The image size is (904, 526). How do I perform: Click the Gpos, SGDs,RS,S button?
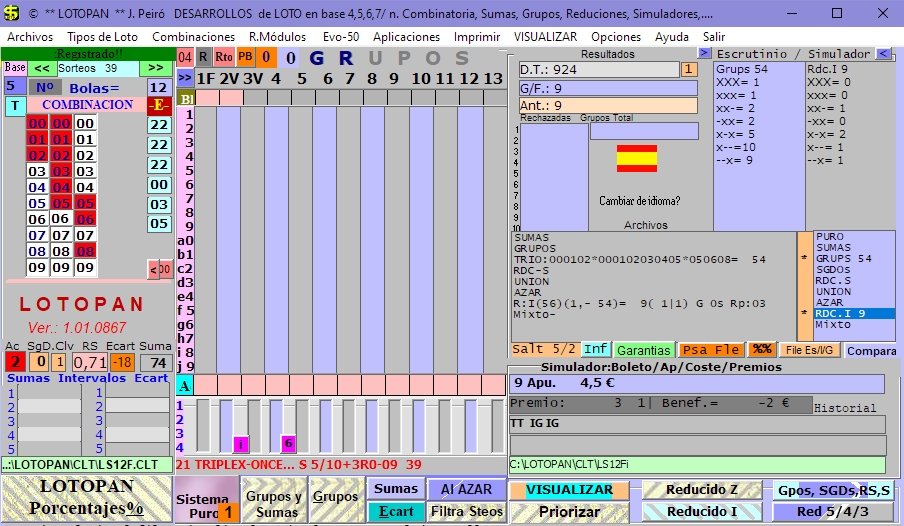click(x=834, y=490)
